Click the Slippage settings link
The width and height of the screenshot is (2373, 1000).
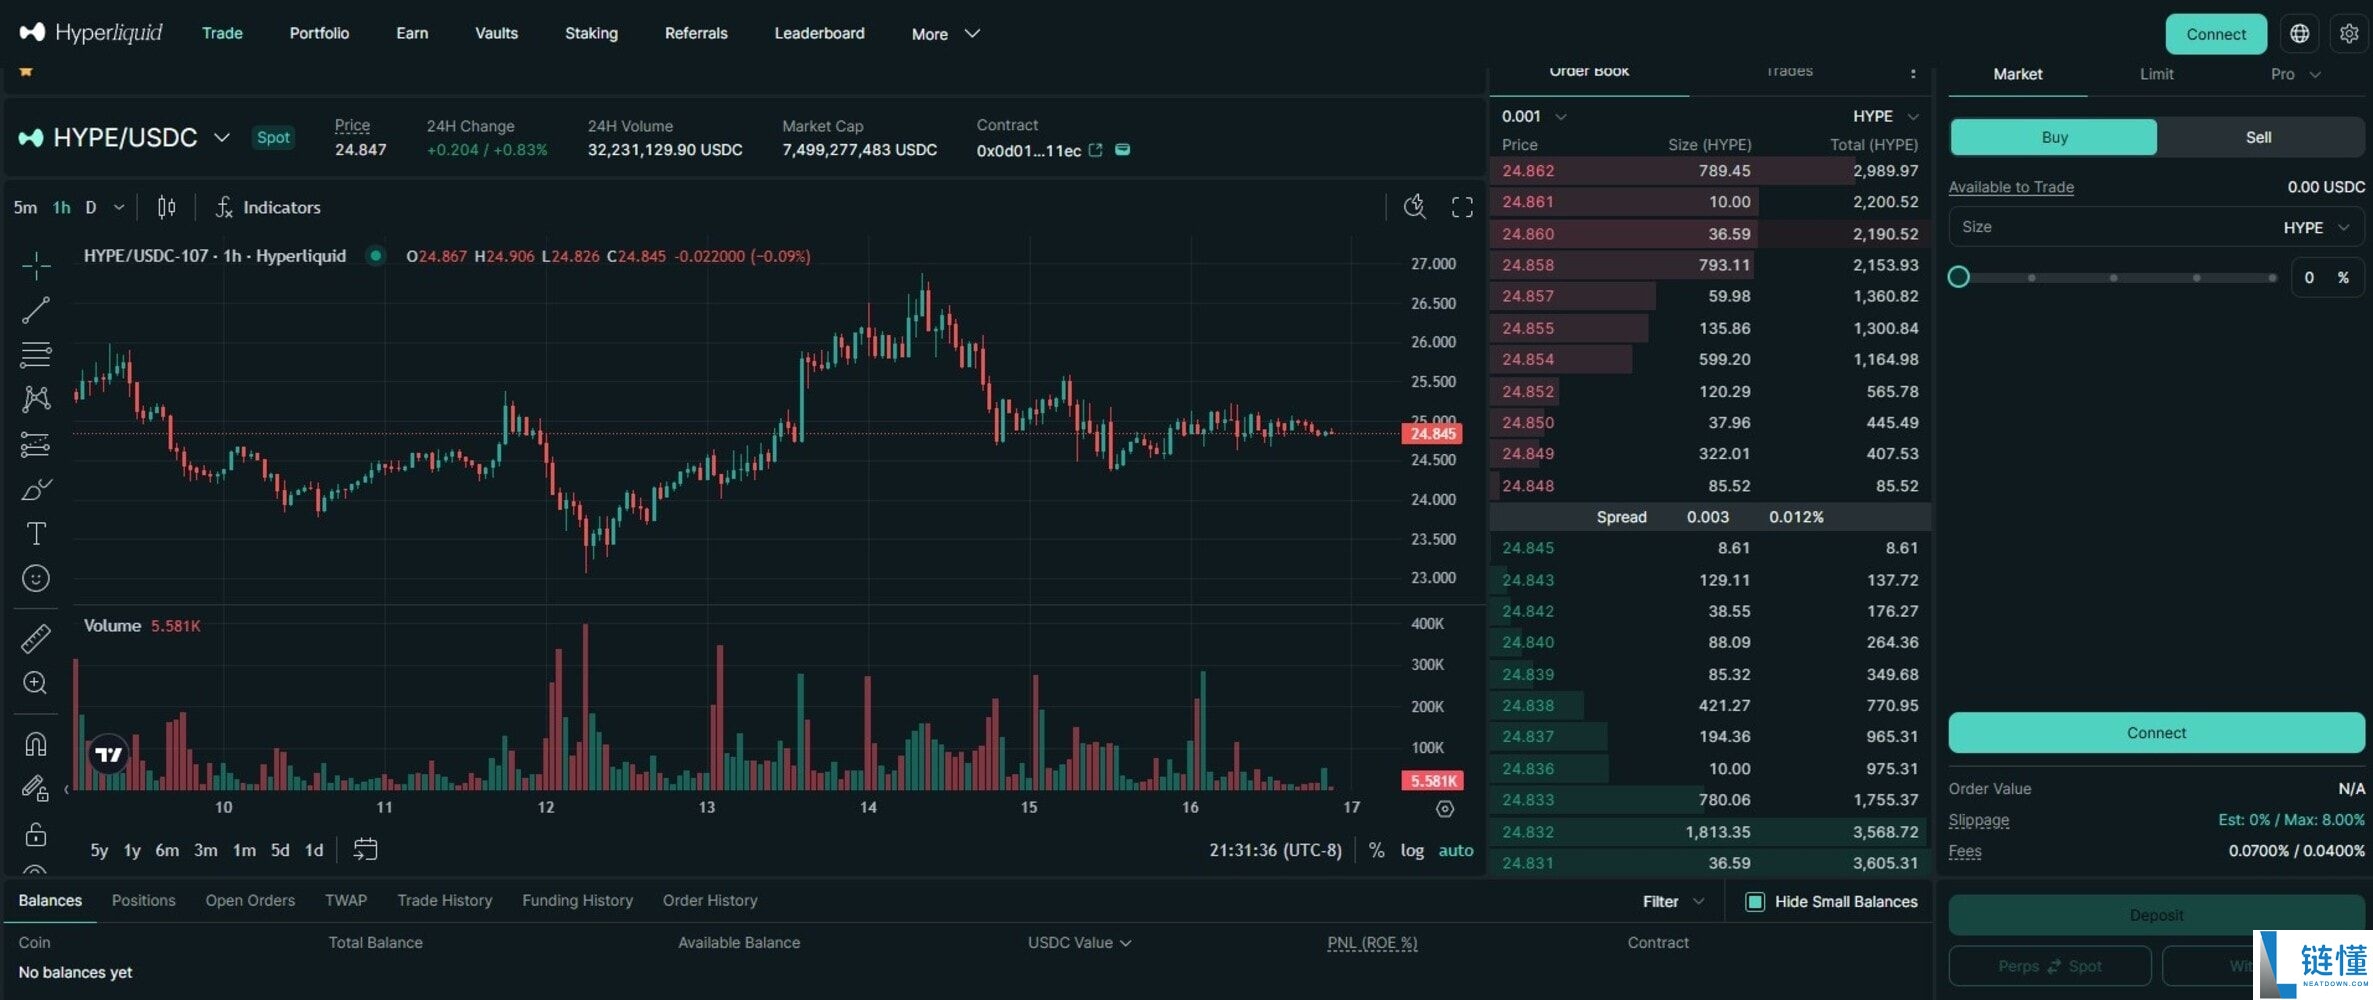coord(1978,820)
